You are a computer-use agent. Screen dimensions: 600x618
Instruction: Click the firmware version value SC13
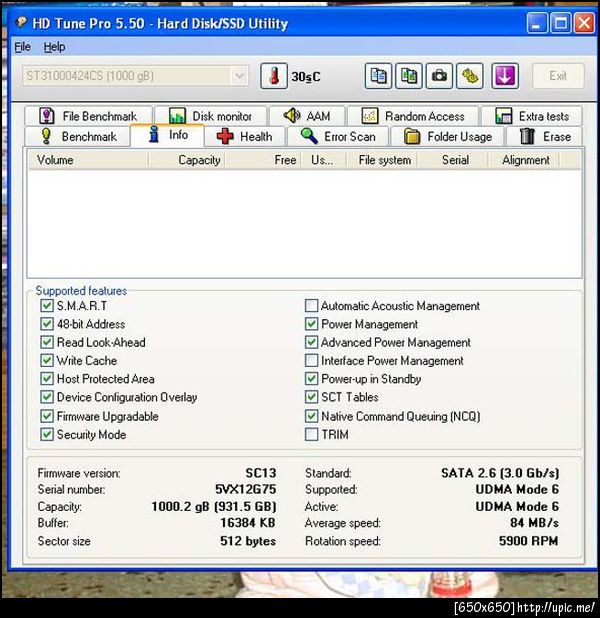click(x=261, y=473)
